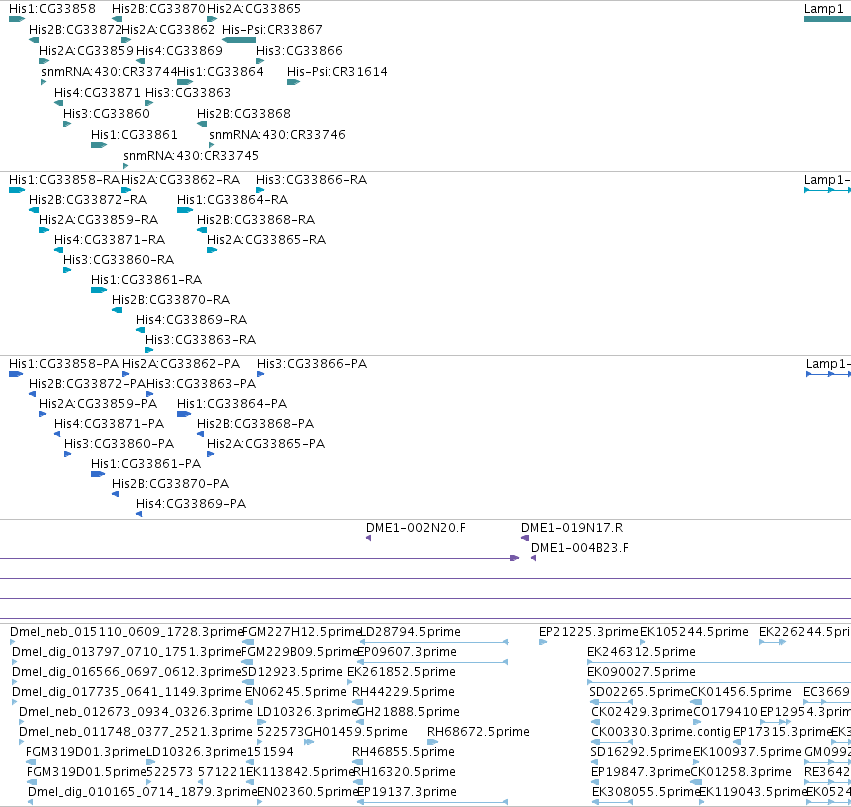Select EST LD28794.5prime
Screen dimensions: 851x807
[x=410, y=632]
